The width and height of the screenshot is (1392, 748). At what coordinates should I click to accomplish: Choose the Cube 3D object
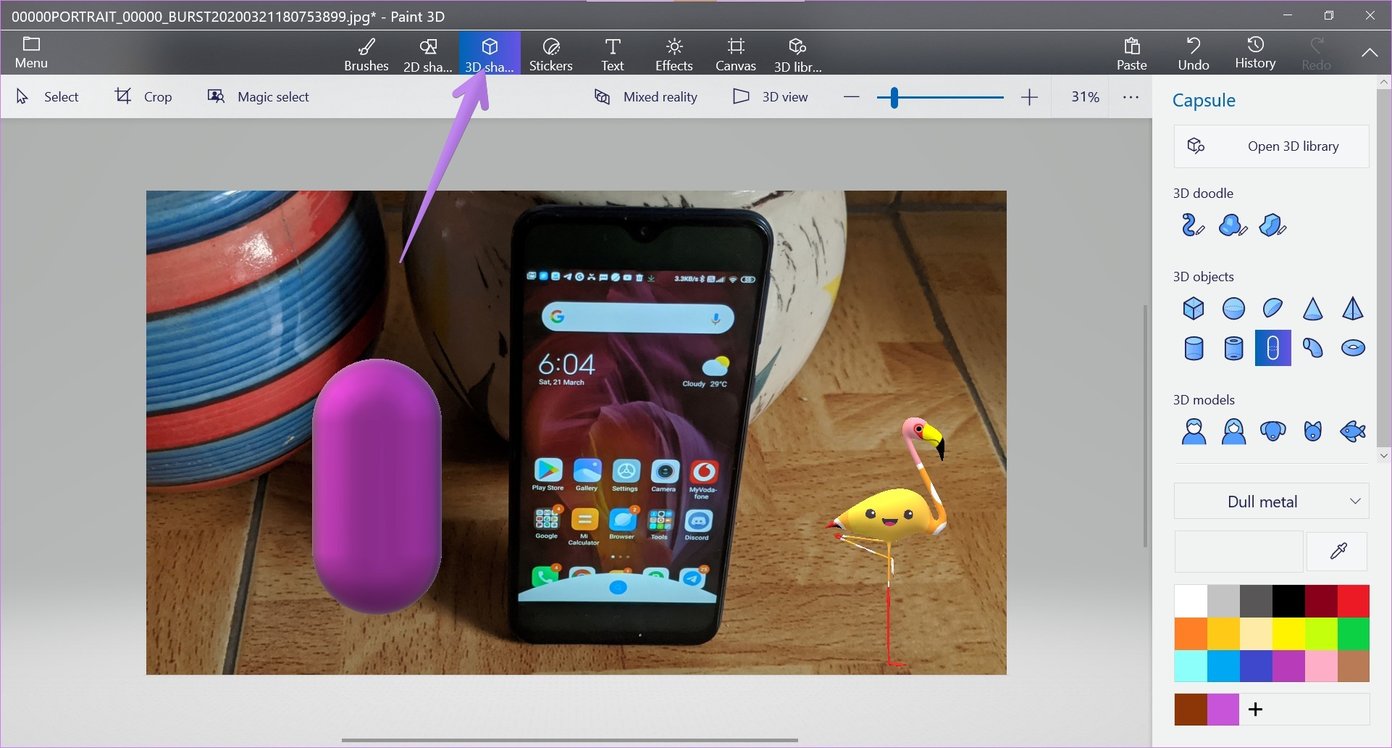[x=1193, y=308]
